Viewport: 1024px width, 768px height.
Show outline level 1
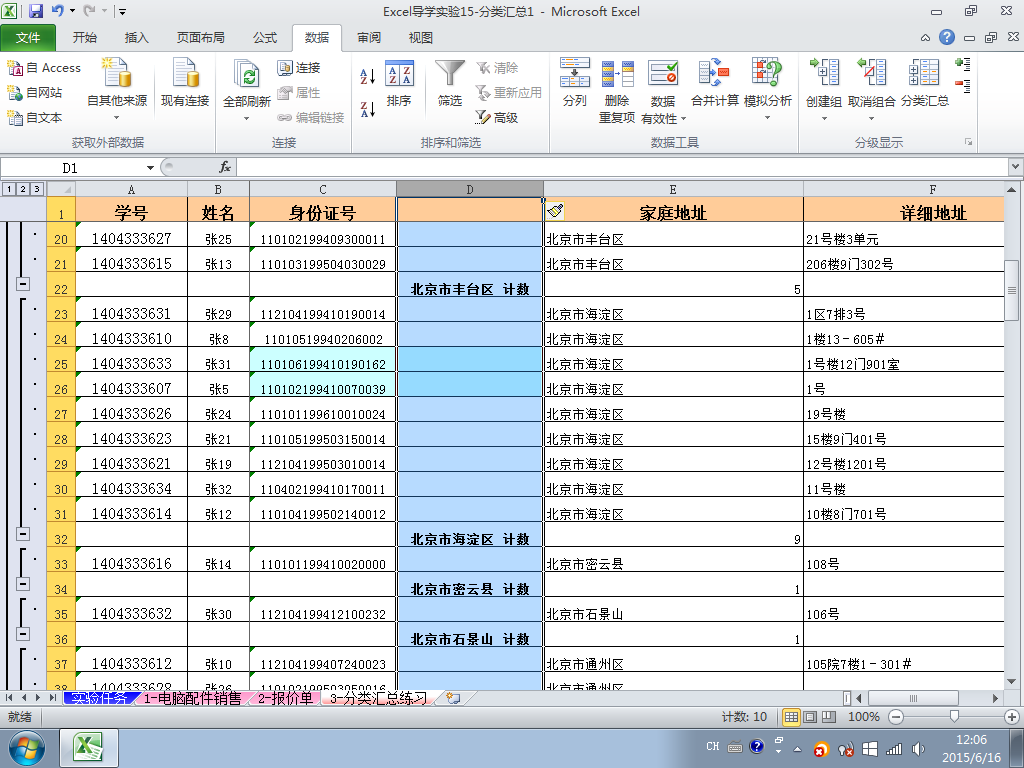tap(9, 189)
